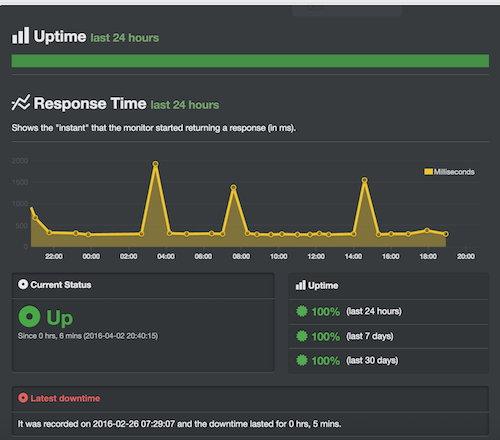Click the red Latest downtime icon
This screenshot has width=500, height=440.
(x=23, y=398)
